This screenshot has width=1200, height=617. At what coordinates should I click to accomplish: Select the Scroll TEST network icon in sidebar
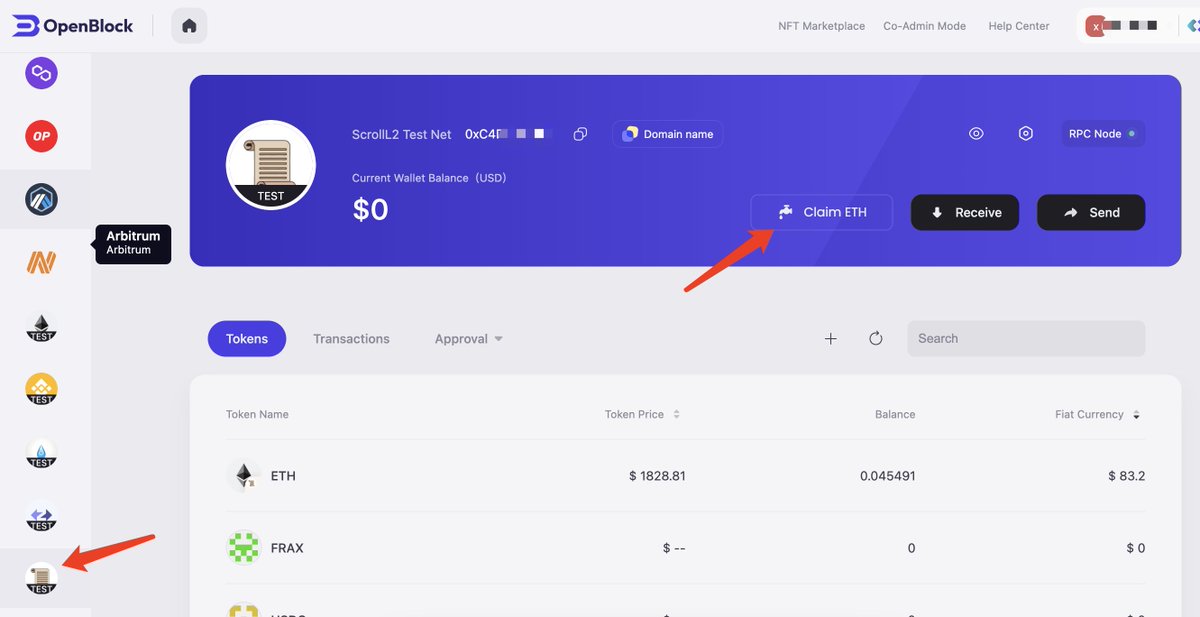tap(42, 579)
